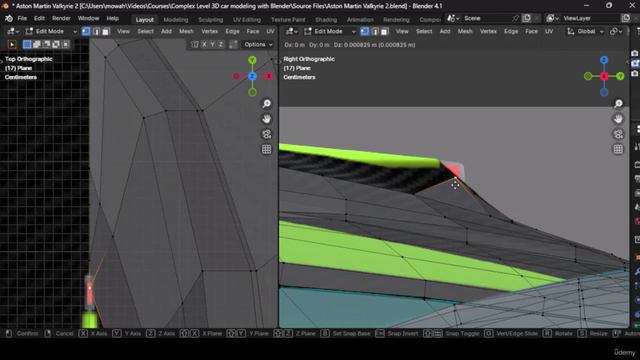640x360 pixels.
Task: Open the Help menu
Action: click(x=113, y=18)
